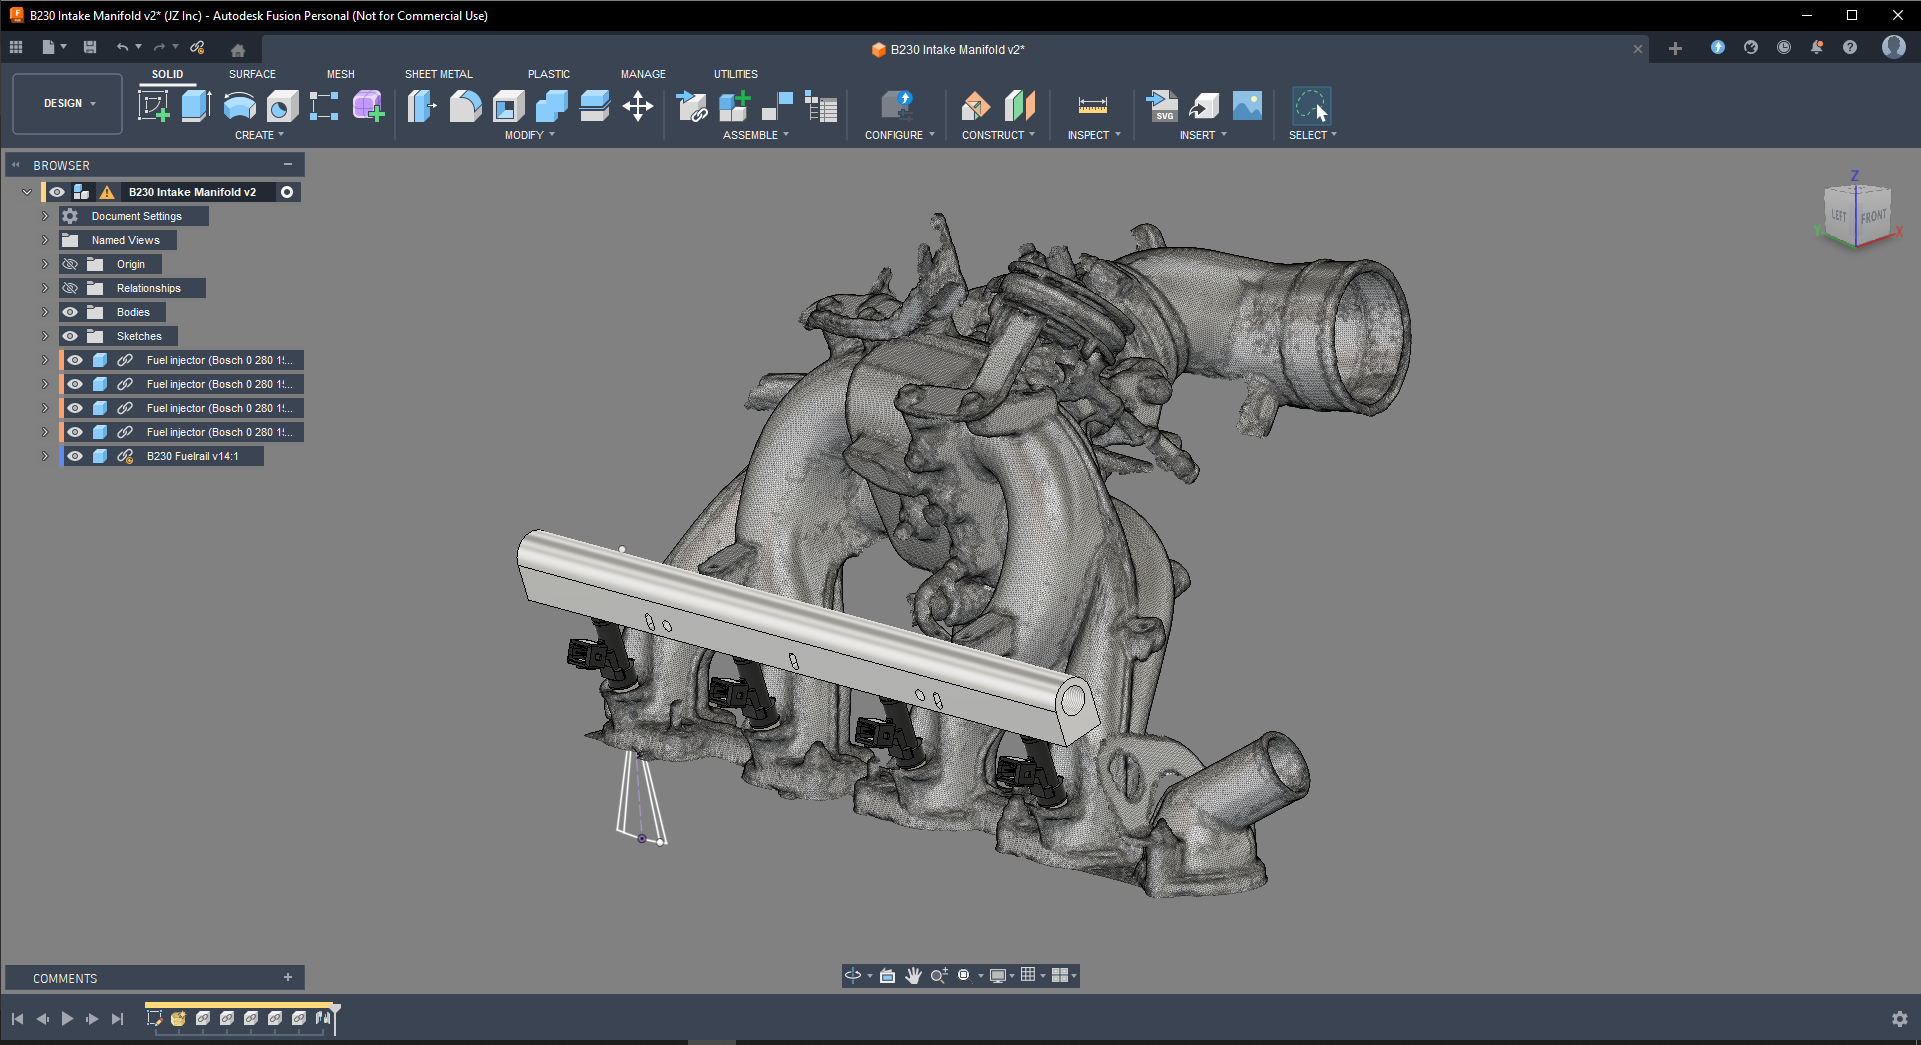Toggle visibility of Origin folder
The width and height of the screenshot is (1921, 1045).
(70, 264)
